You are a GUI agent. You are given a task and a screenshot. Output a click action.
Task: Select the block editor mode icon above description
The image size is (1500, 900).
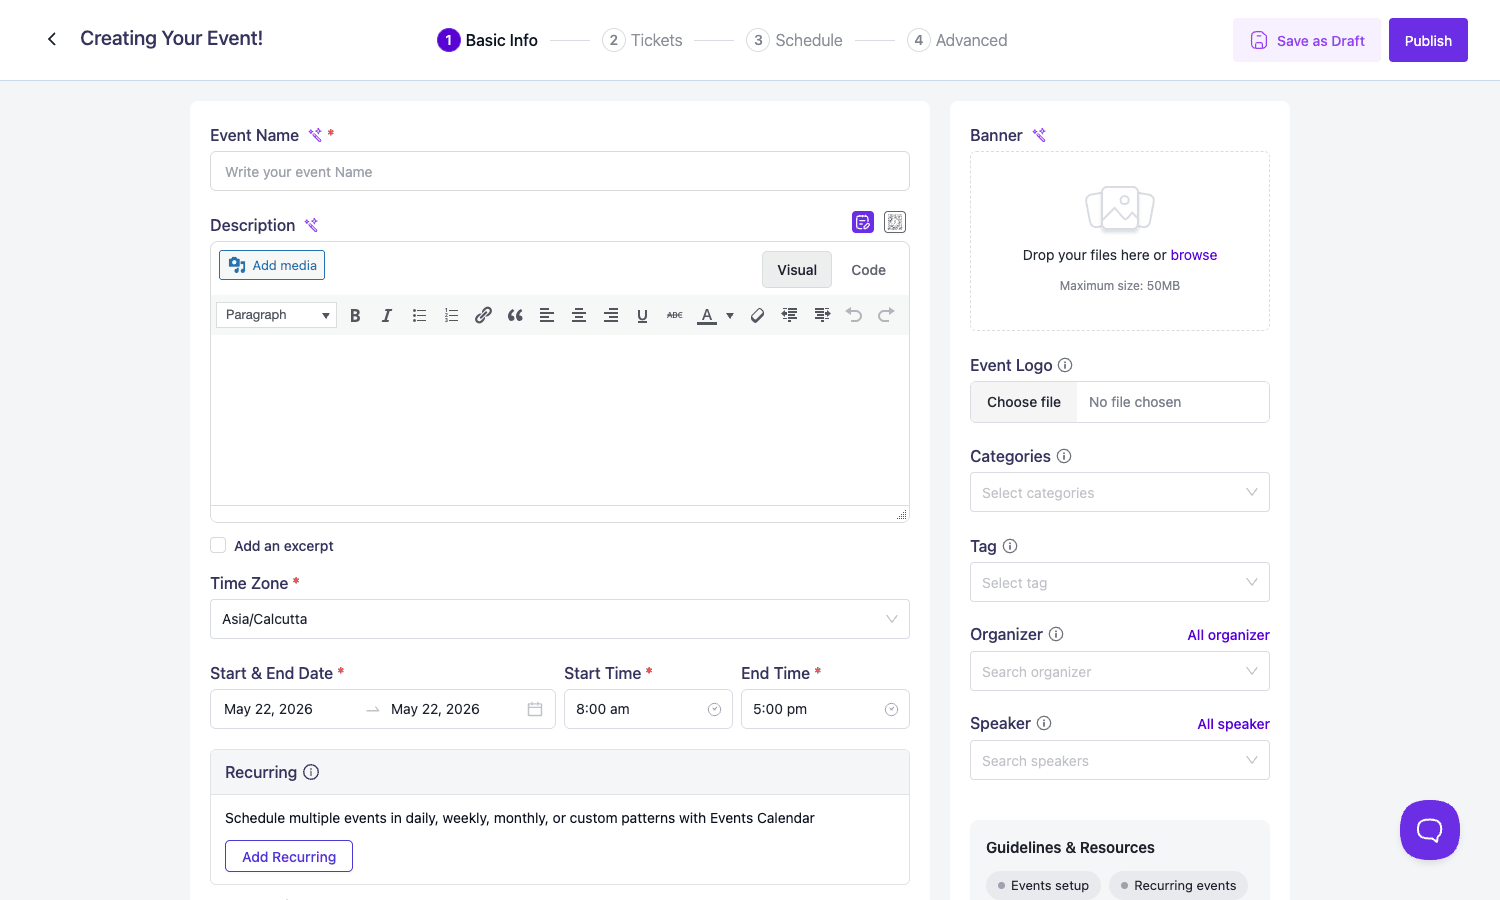pyautogui.click(x=895, y=222)
